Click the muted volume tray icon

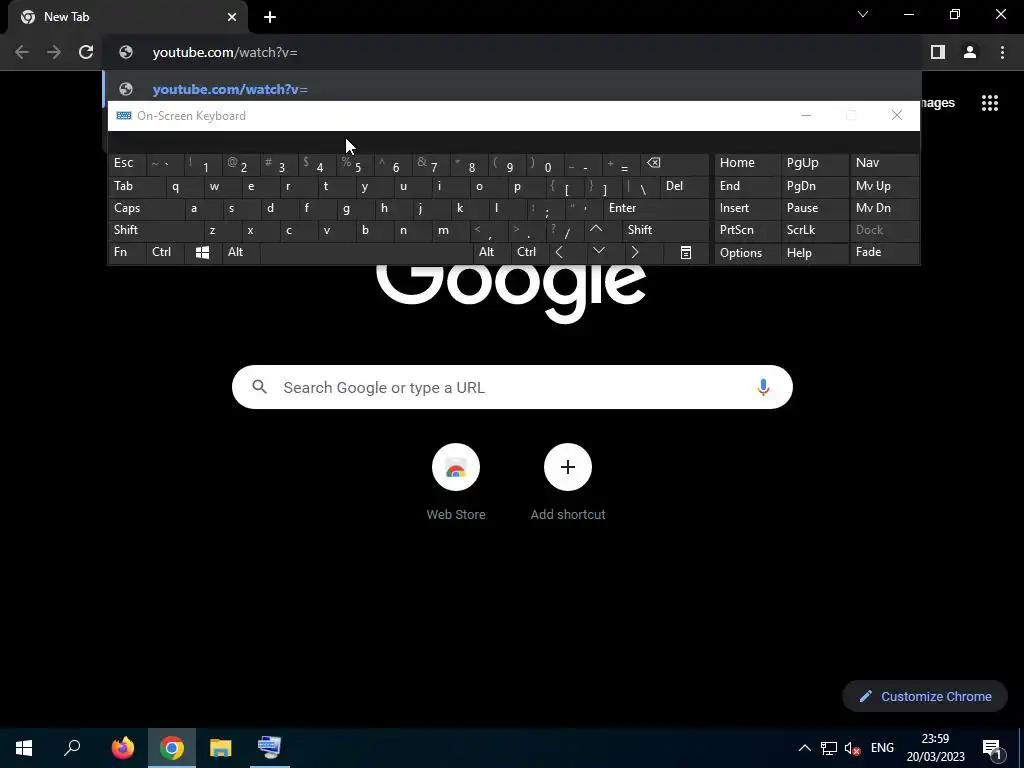[x=852, y=748]
